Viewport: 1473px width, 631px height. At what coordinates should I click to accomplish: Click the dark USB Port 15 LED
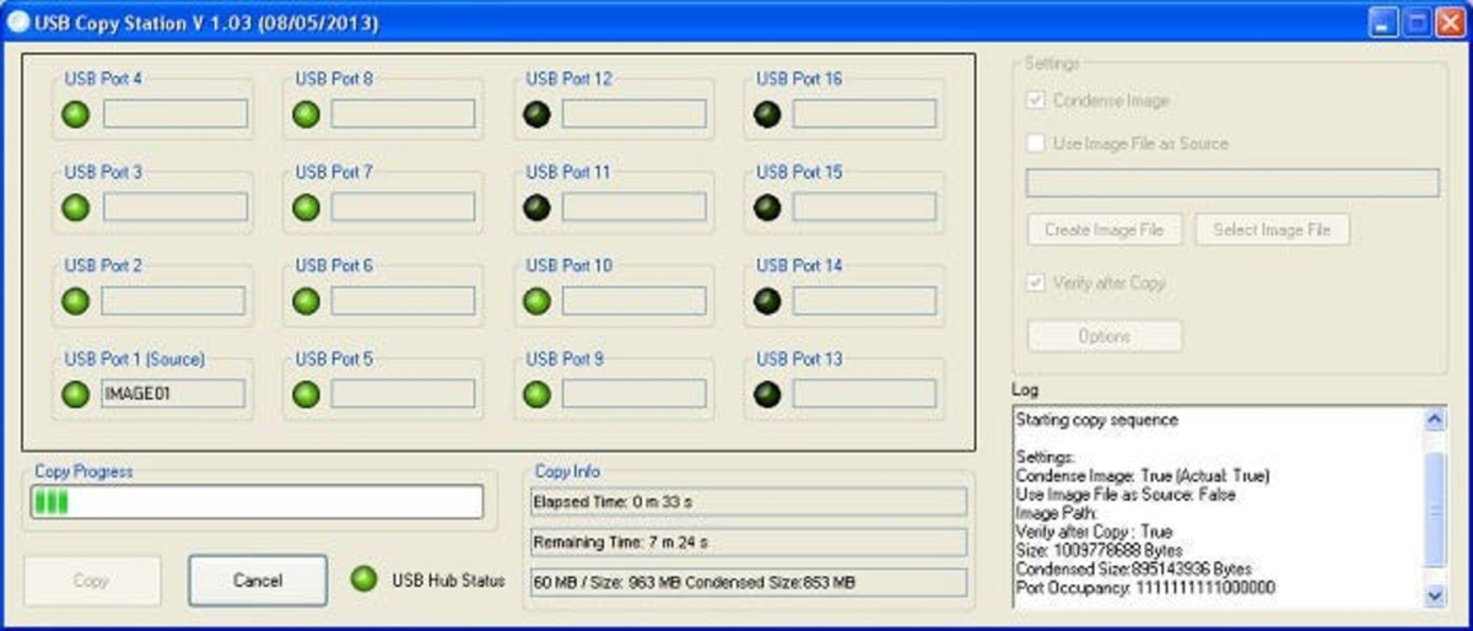(767, 208)
